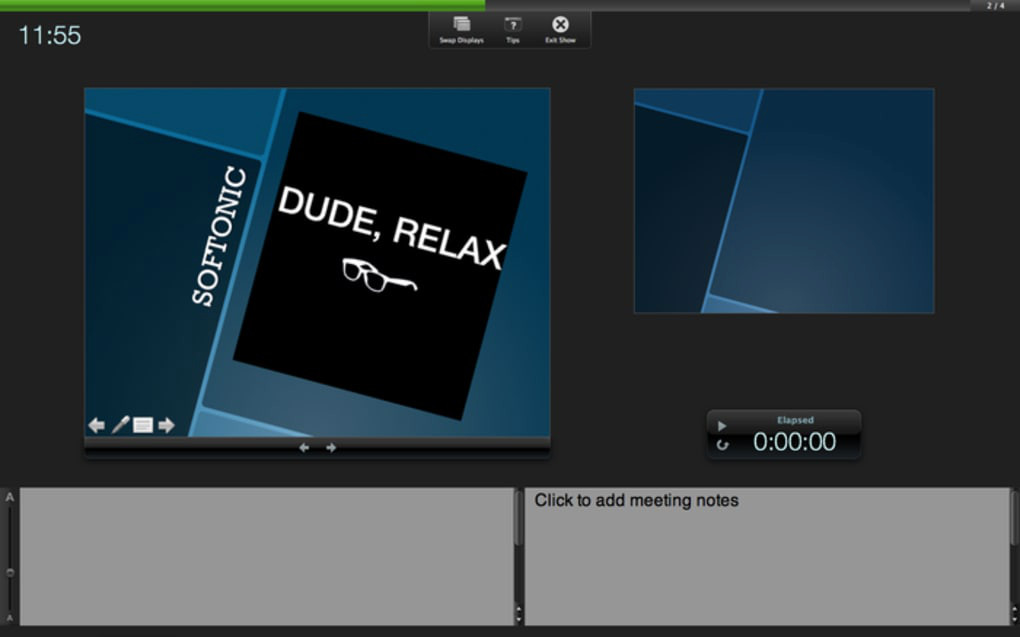This screenshot has height=637, width=1020.
Task: Click the small right arrow below the slide
Action: 331,448
